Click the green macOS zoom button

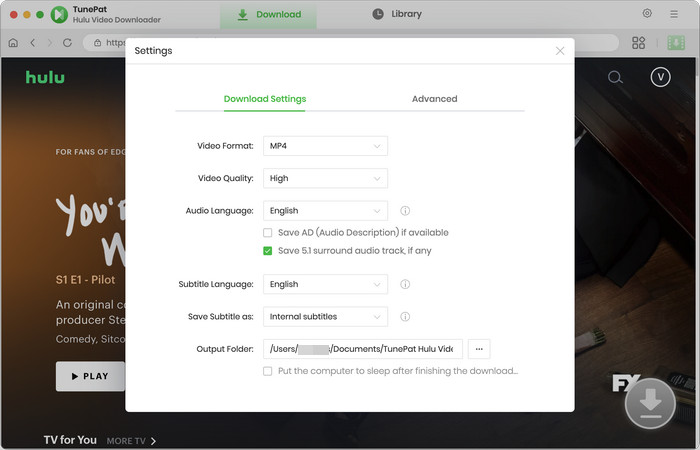[x=40, y=14]
